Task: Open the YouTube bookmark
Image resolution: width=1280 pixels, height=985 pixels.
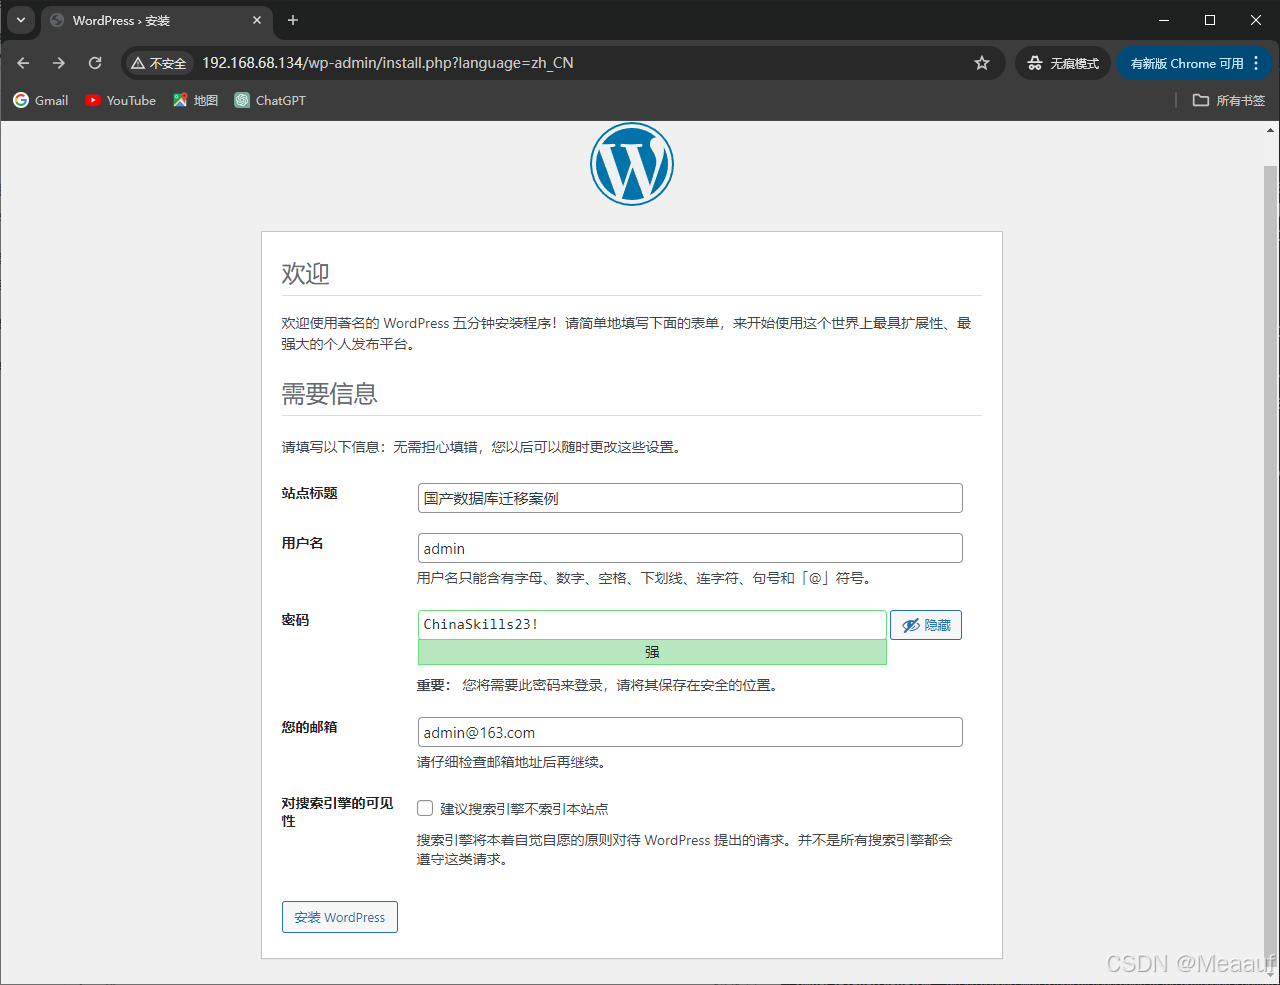Action: (121, 100)
